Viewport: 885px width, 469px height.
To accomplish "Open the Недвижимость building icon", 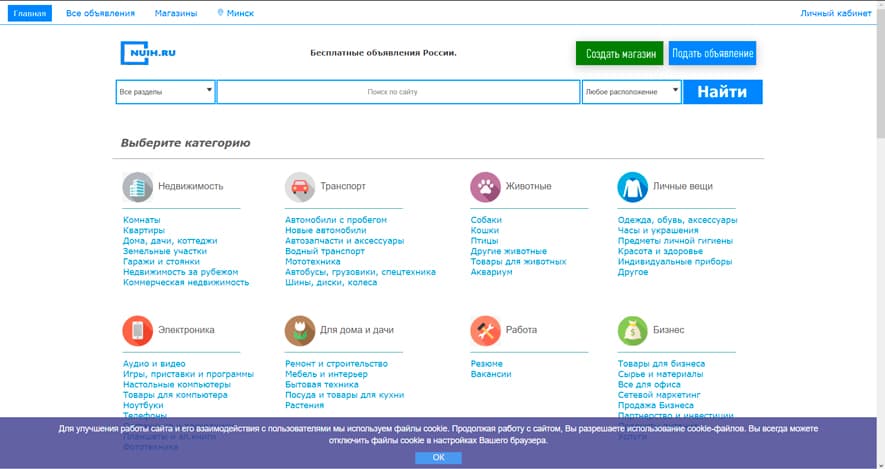I will click(x=138, y=187).
